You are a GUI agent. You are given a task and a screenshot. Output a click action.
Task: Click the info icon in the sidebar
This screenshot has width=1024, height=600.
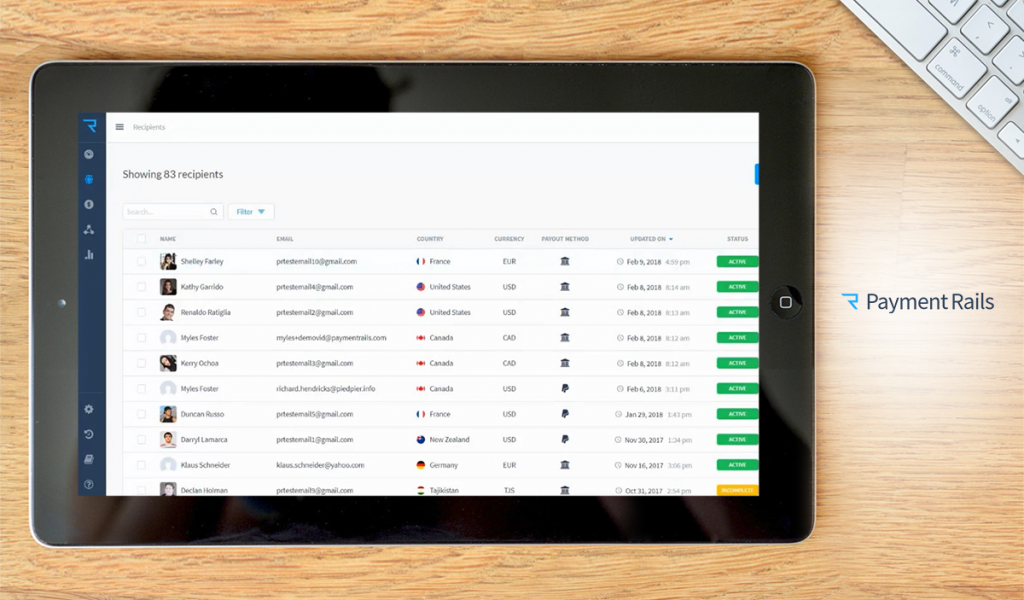point(89,204)
